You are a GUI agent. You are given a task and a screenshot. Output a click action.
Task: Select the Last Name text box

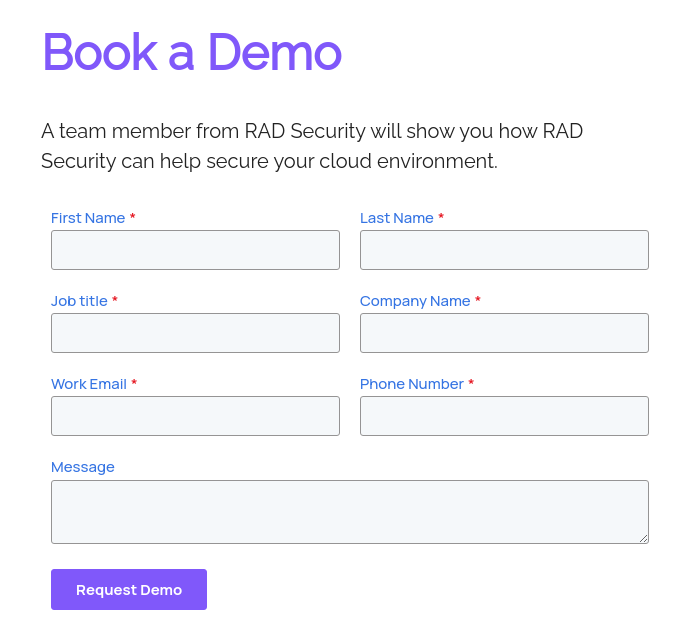(504, 250)
